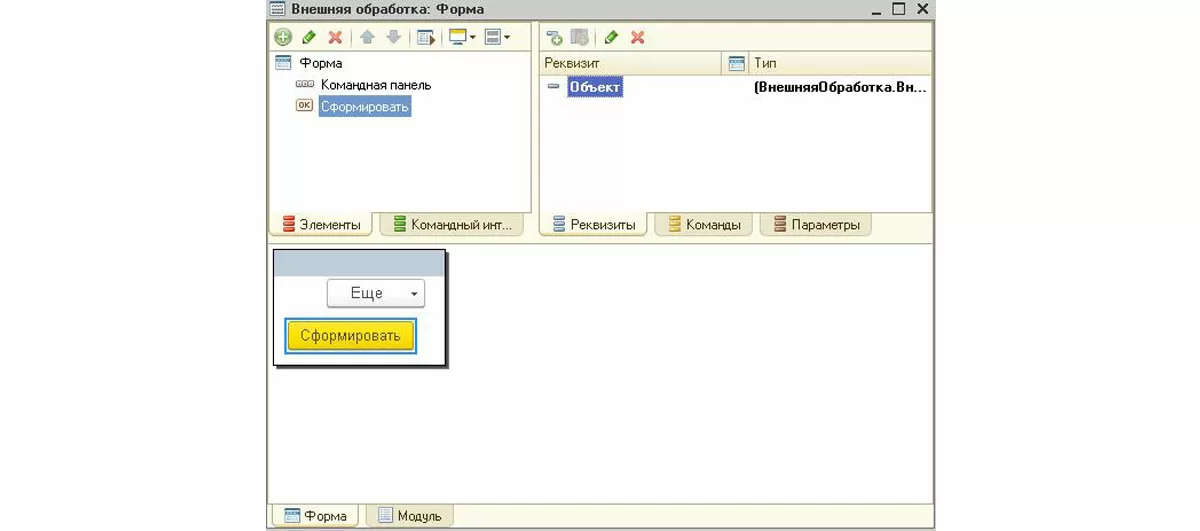Screen dimensions: 1200x531
Task: Select the Объект attribute row
Action: tap(735, 87)
